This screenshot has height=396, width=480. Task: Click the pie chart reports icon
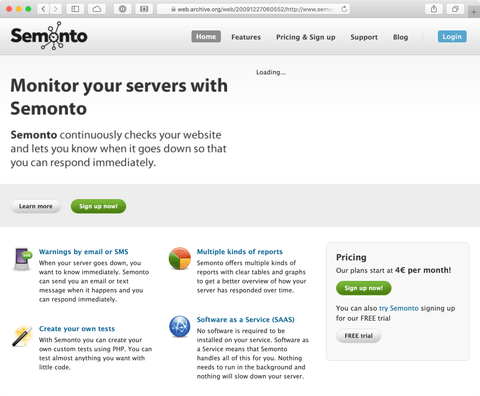pos(180,258)
